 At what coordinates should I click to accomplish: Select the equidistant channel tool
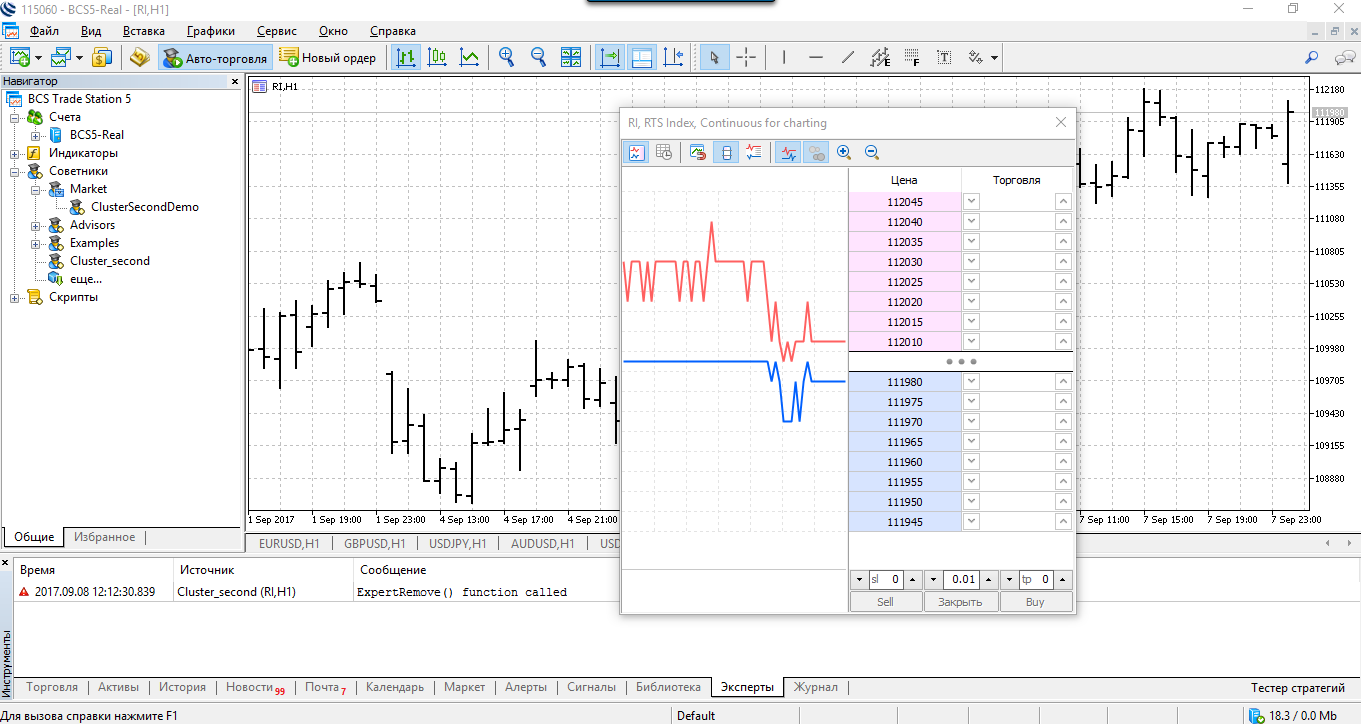[880, 57]
